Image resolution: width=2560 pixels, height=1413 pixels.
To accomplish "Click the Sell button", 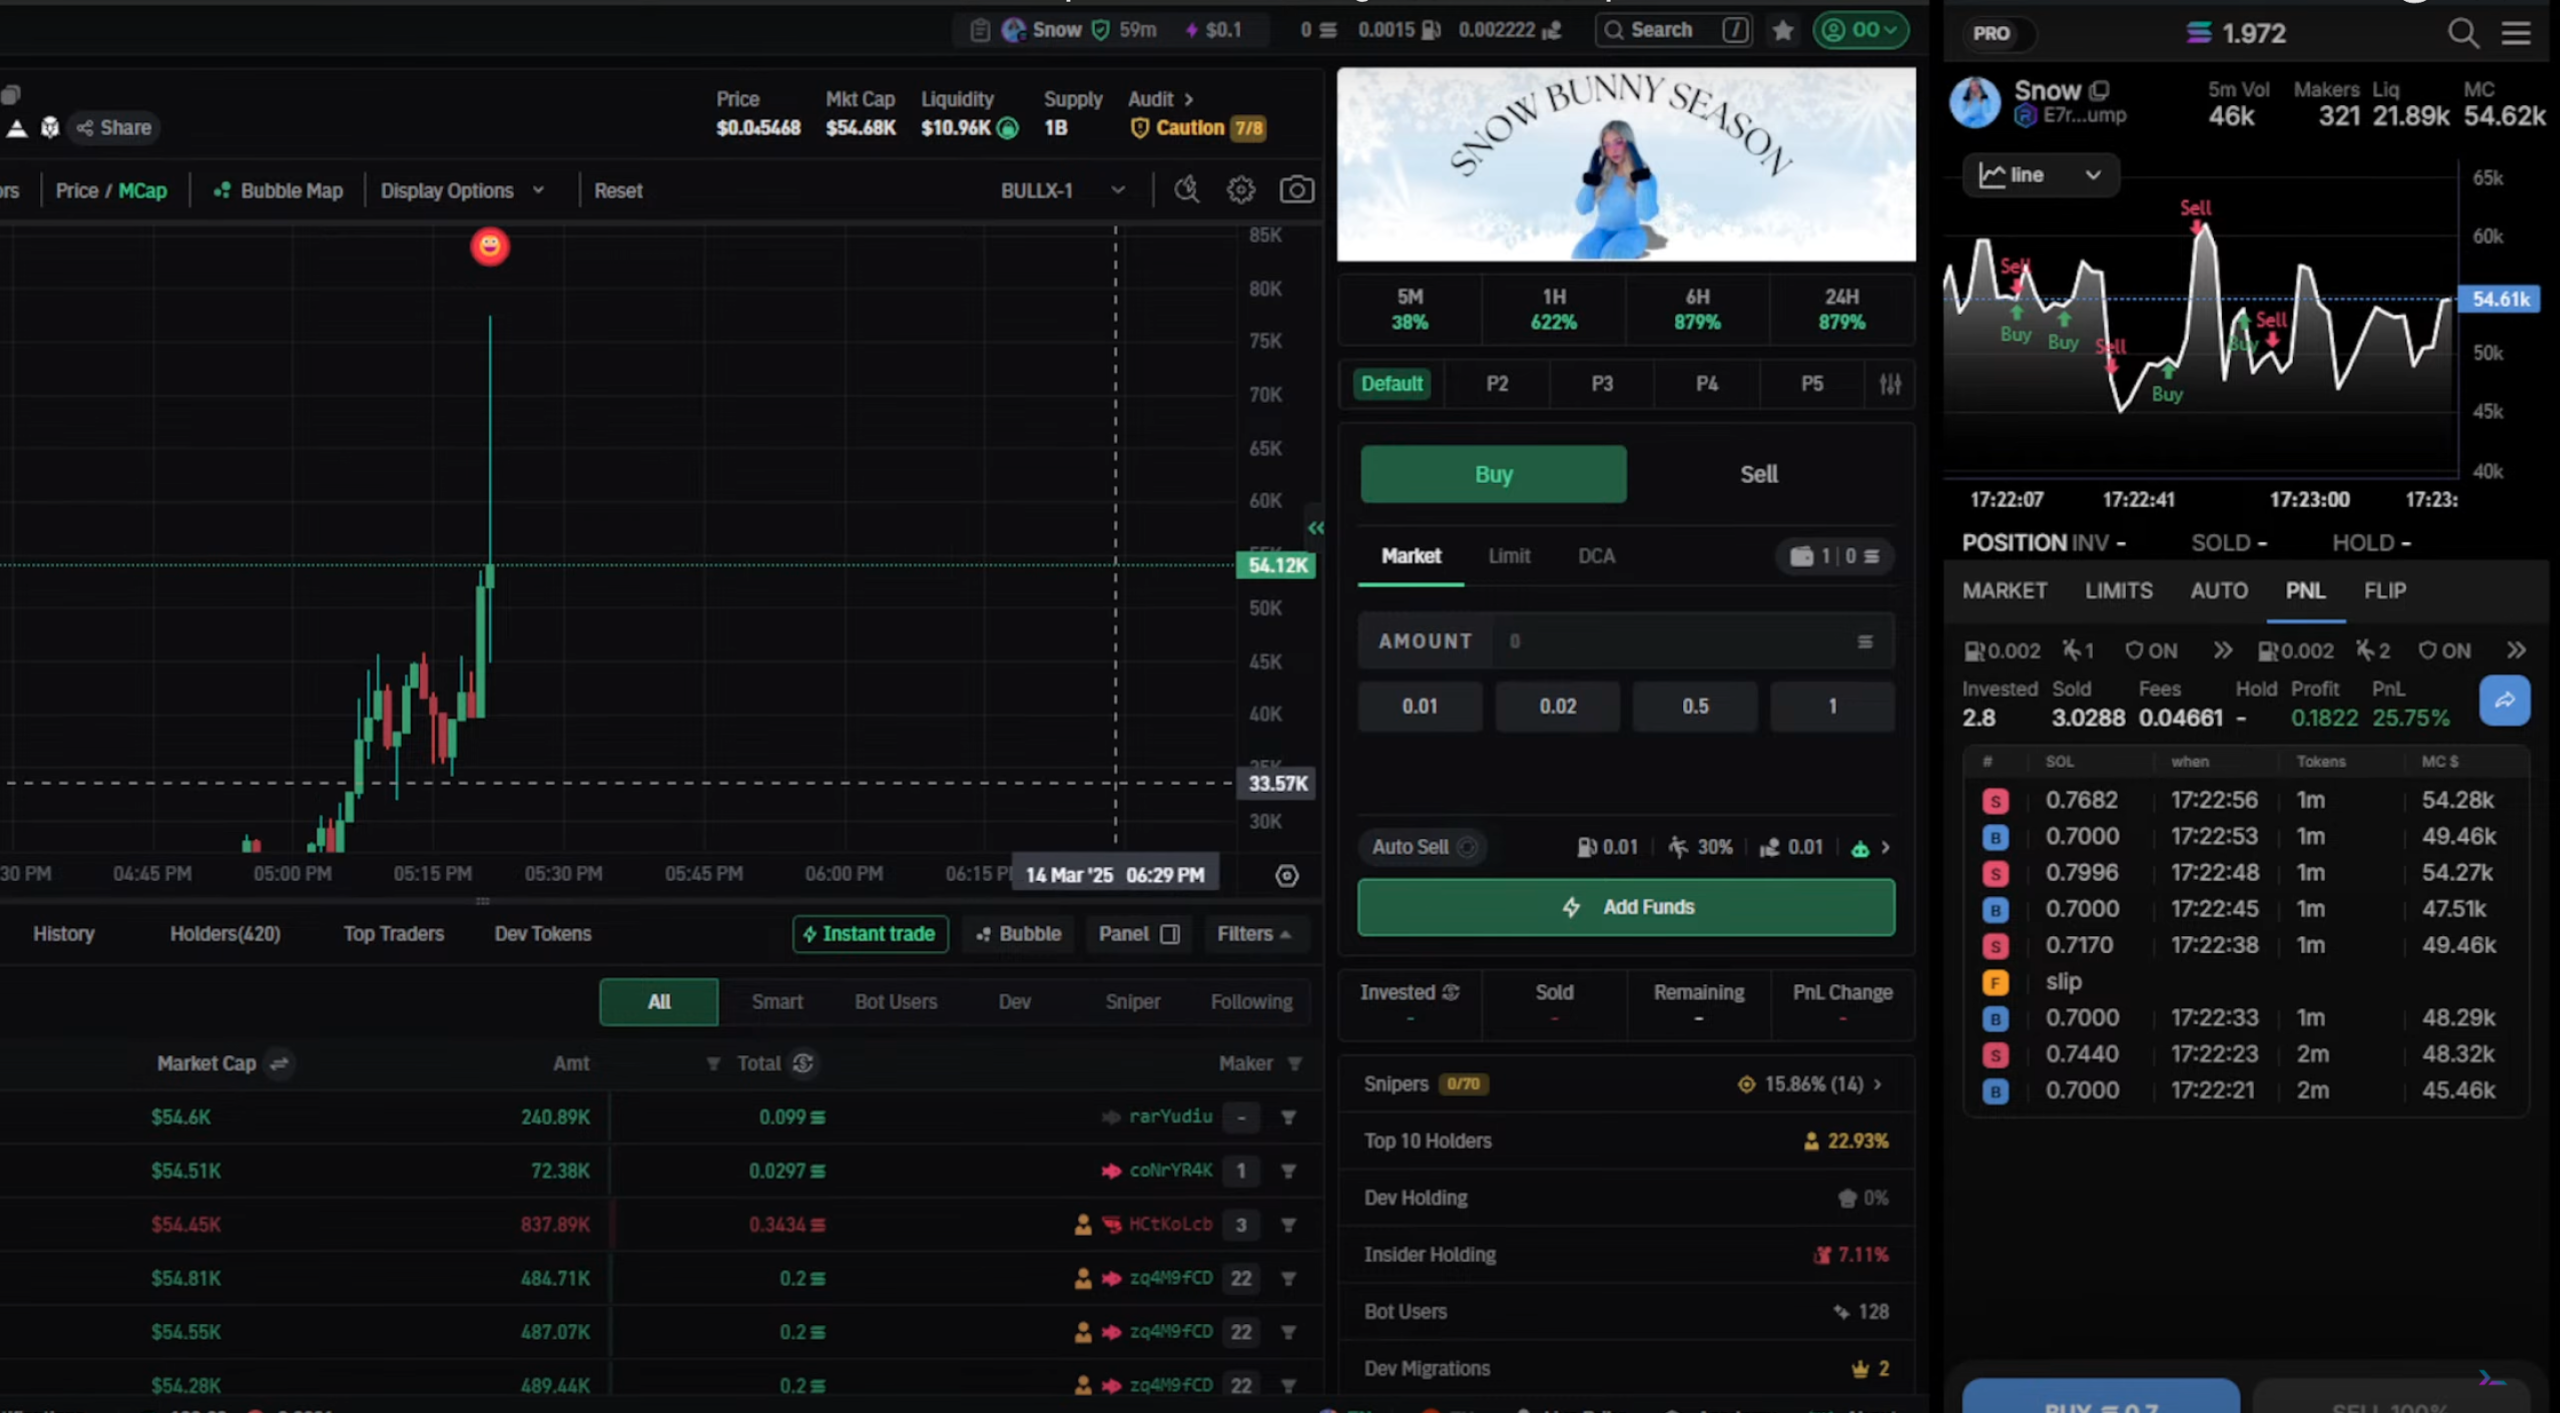I will pyautogui.click(x=1758, y=474).
